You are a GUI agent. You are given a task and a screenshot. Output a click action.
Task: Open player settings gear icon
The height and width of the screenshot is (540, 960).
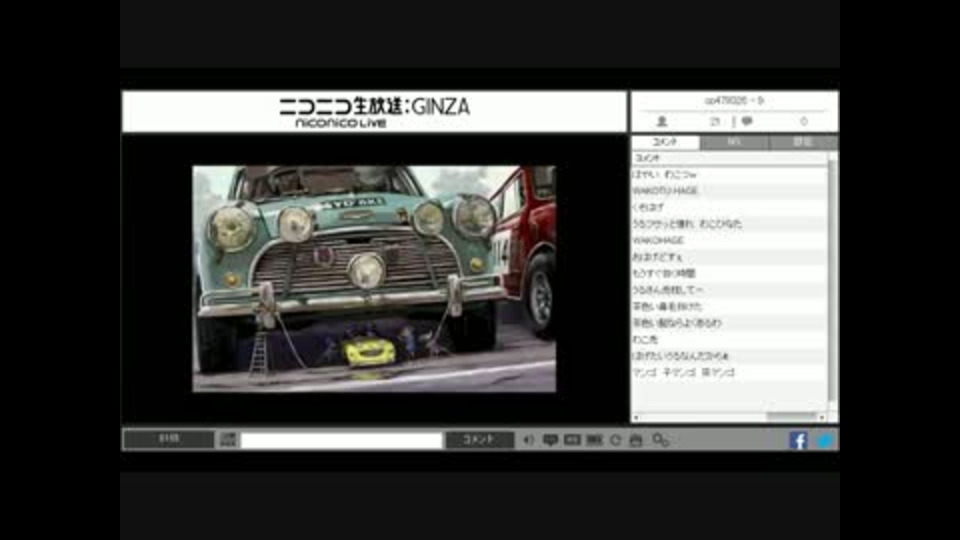[x=660, y=440]
